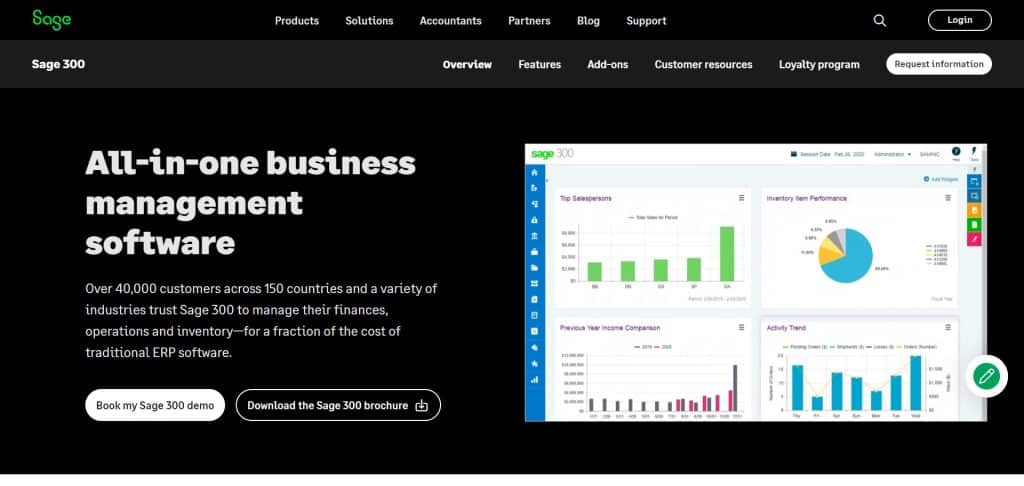The image size is (1024, 486).
Task: Open the Products menu
Action: pyautogui.click(x=296, y=21)
